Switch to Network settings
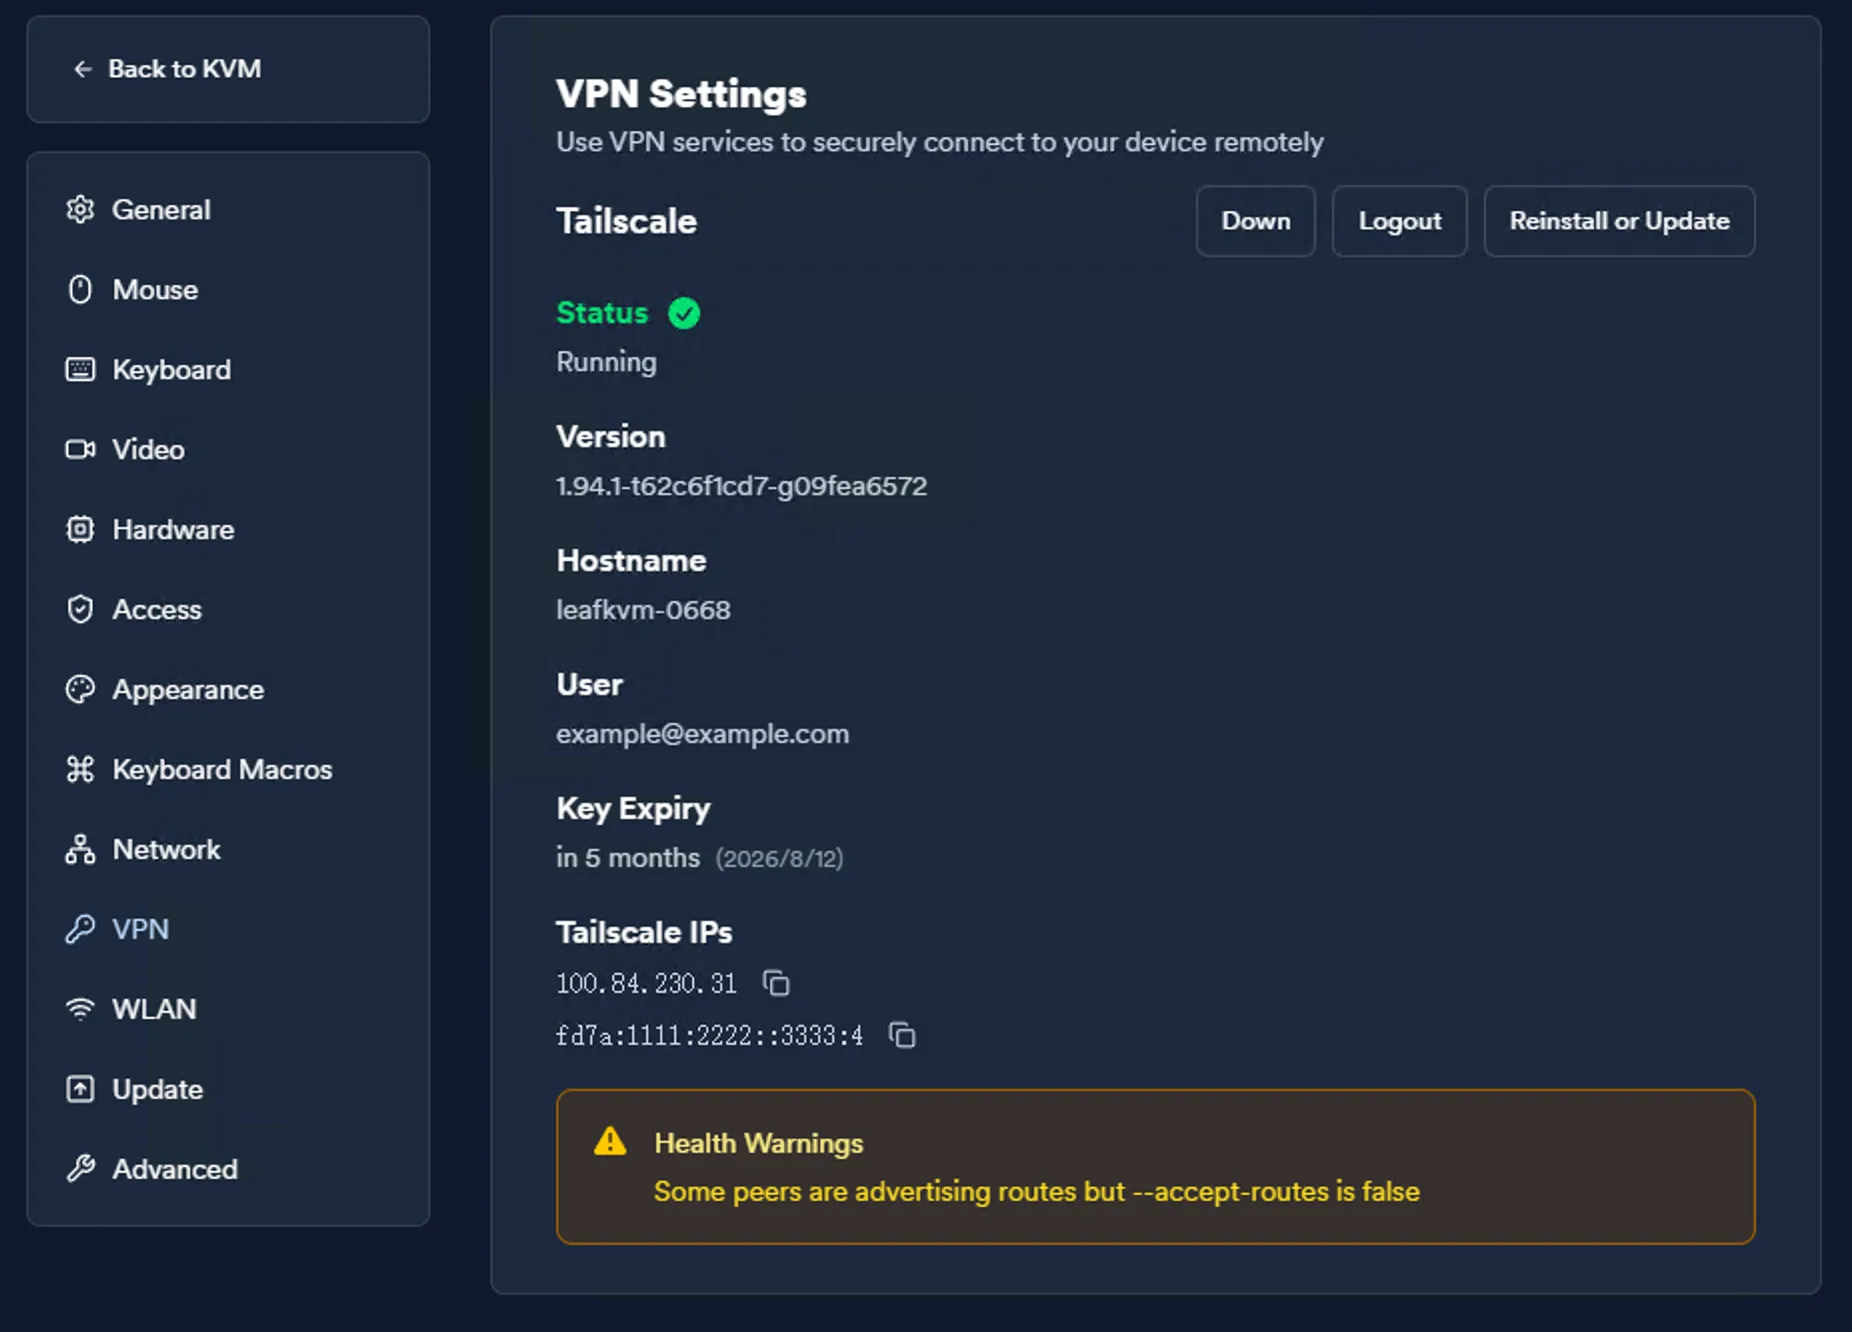1852x1332 pixels. (166, 850)
